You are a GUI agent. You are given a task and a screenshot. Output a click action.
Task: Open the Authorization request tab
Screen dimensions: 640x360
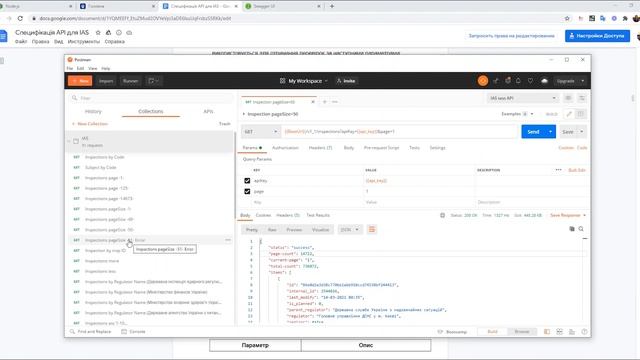(x=285, y=148)
